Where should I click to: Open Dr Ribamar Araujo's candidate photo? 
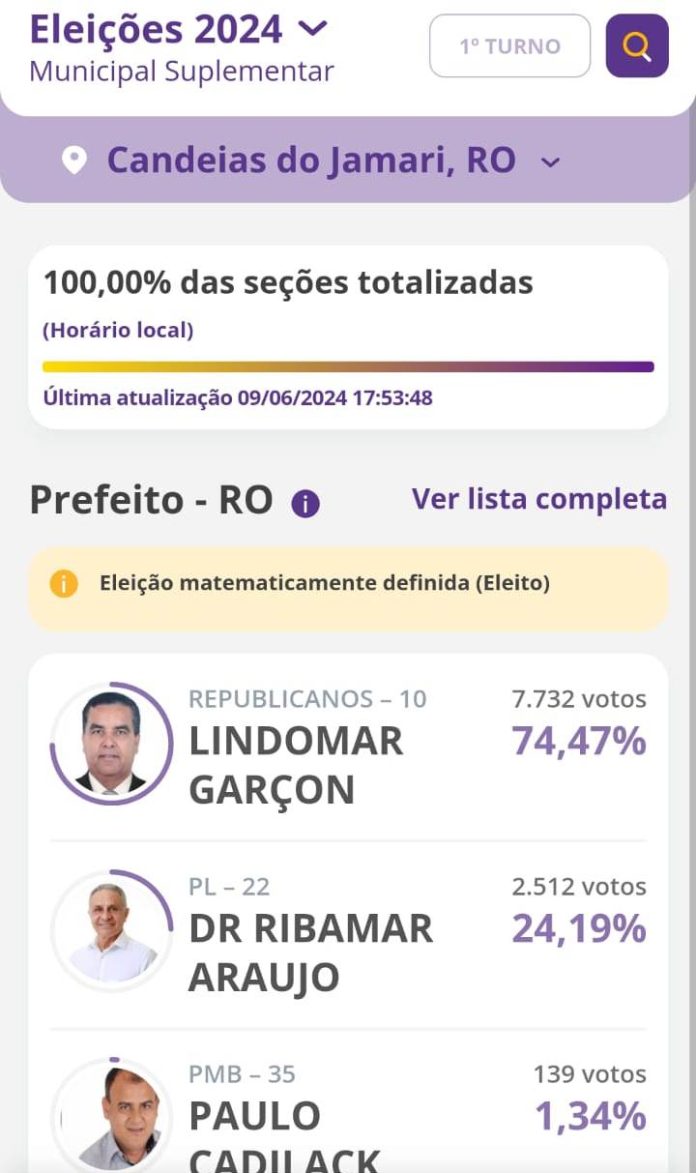[111, 930]
